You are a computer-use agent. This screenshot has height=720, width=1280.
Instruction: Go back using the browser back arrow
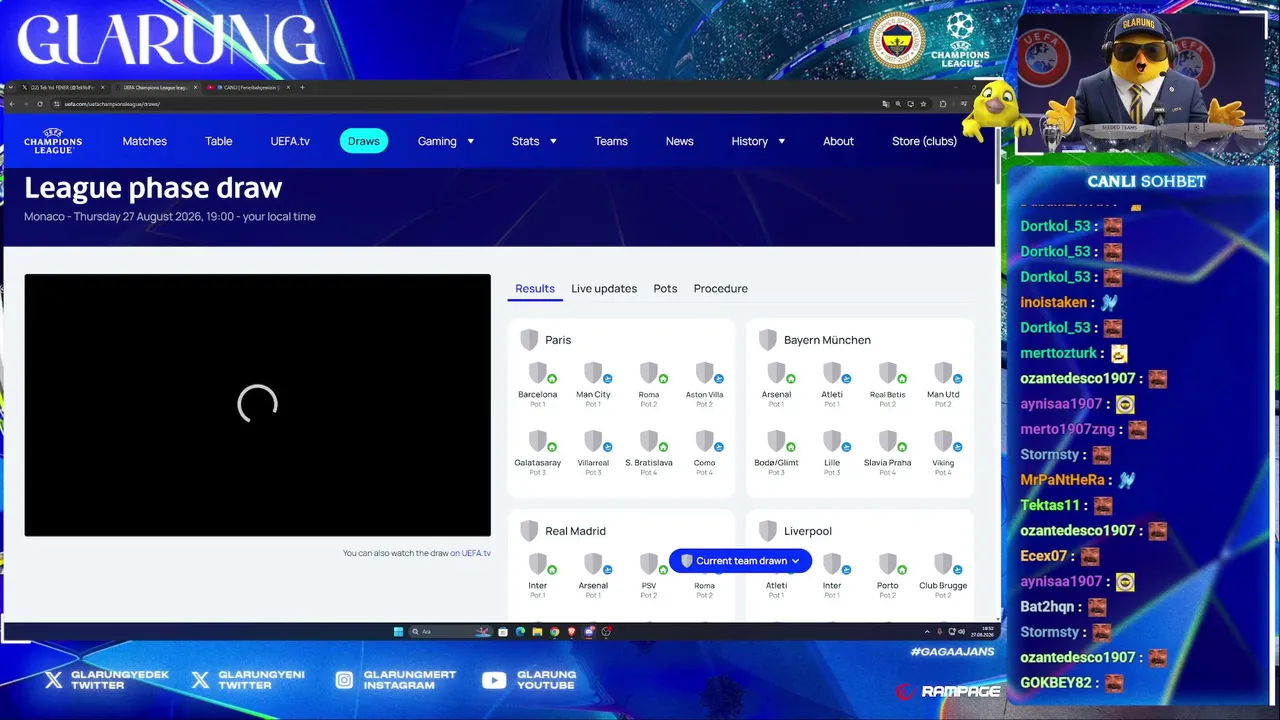pos(12,104)
